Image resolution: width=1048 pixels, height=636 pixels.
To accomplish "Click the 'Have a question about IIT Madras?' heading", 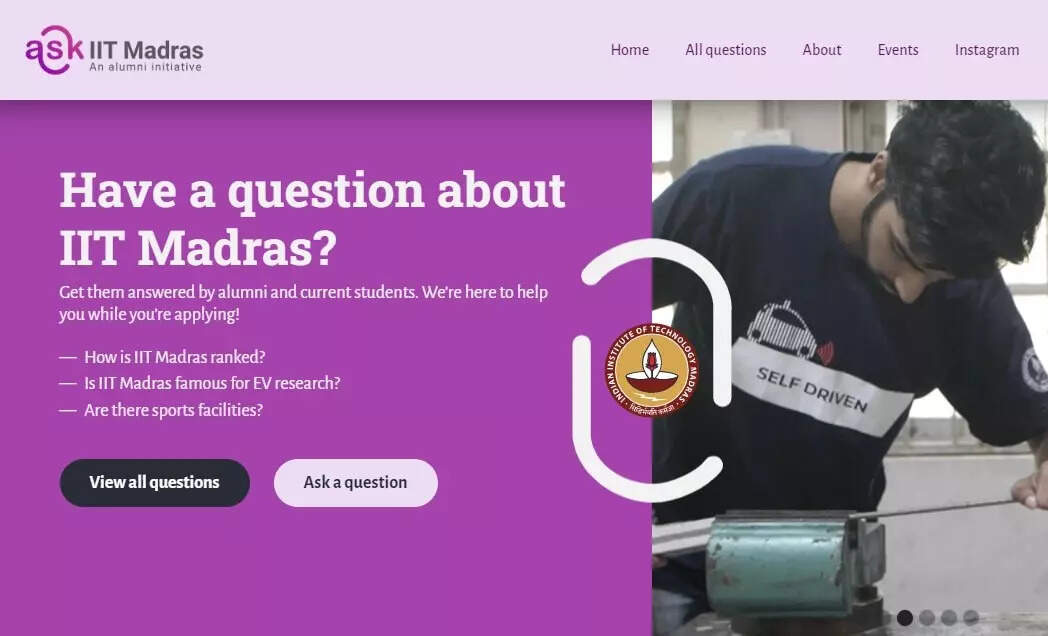I will [x=312, y=219].
